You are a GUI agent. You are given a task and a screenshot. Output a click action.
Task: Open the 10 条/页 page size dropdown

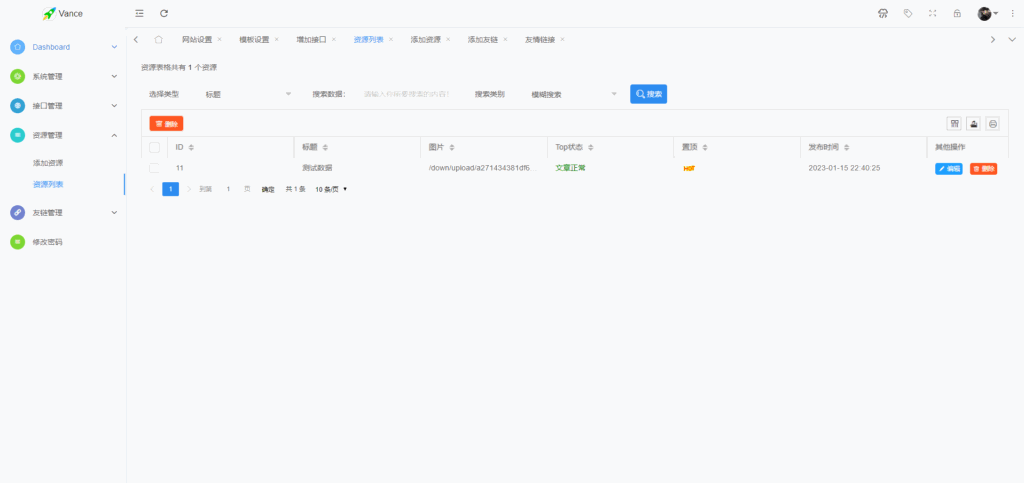(332, 189)
